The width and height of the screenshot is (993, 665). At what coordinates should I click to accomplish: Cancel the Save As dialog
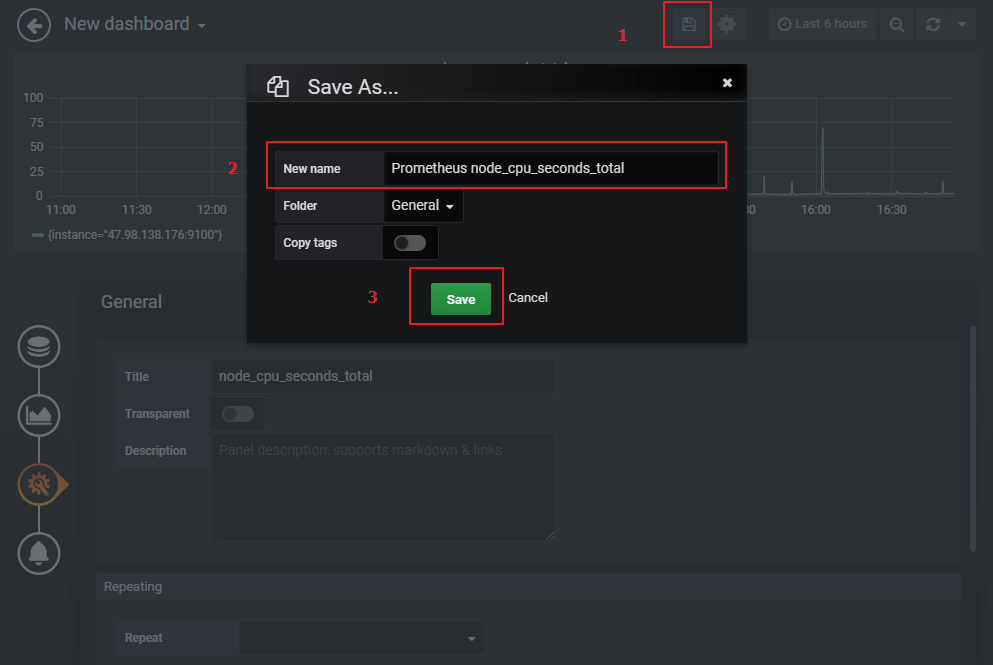(x=528, y=298)
